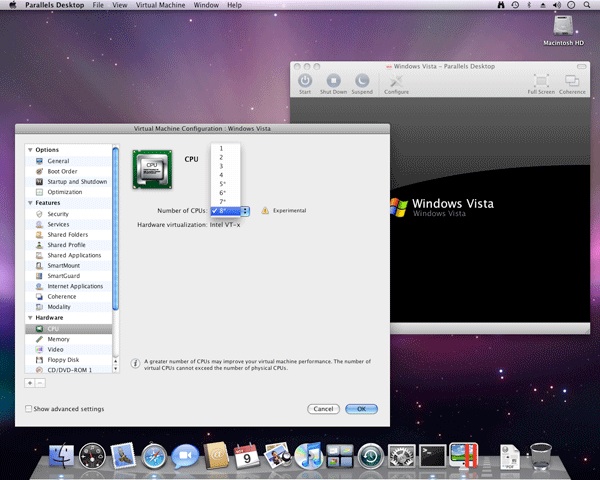Select Boot Order settings
Viewport: 600px width, 480px height.
pos(68,171)
